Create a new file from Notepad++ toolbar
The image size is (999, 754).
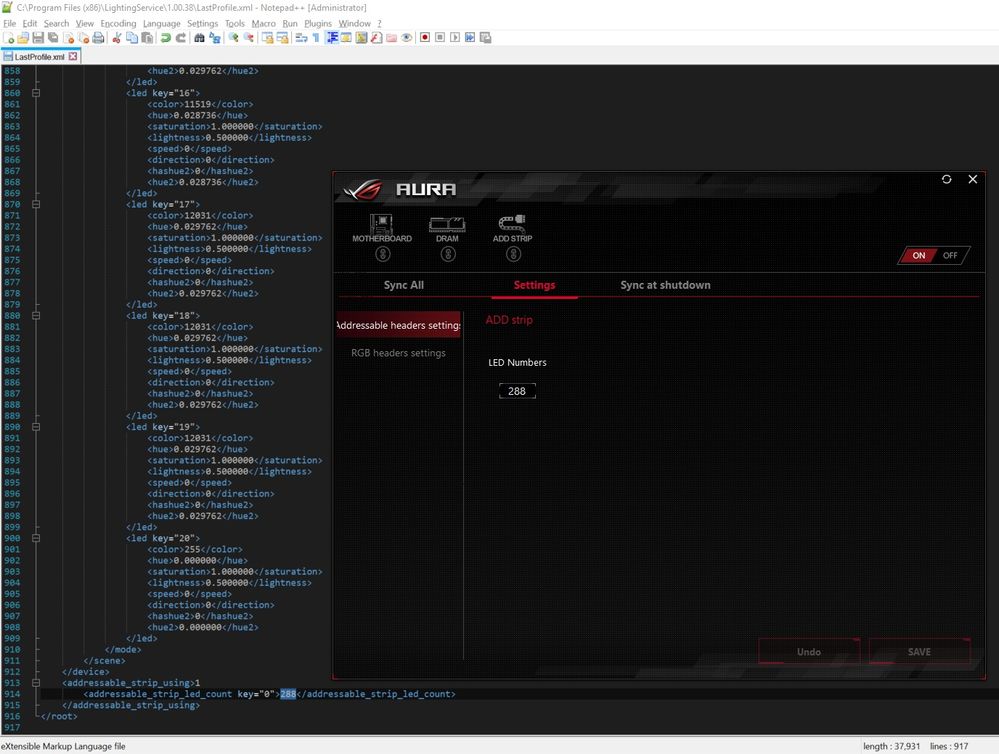(9, 38)
